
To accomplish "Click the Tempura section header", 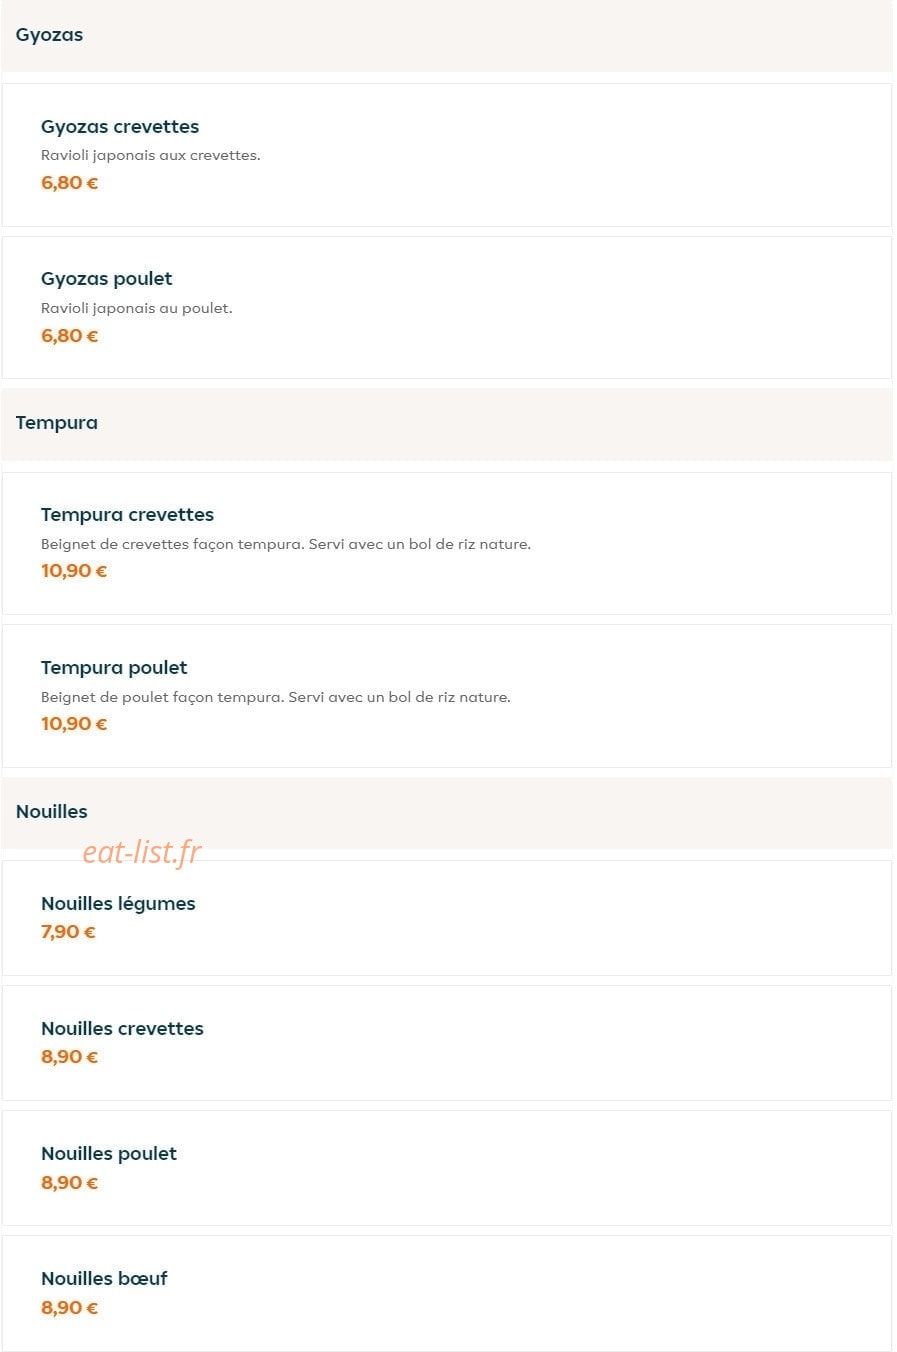I will [x=446, y=423].
